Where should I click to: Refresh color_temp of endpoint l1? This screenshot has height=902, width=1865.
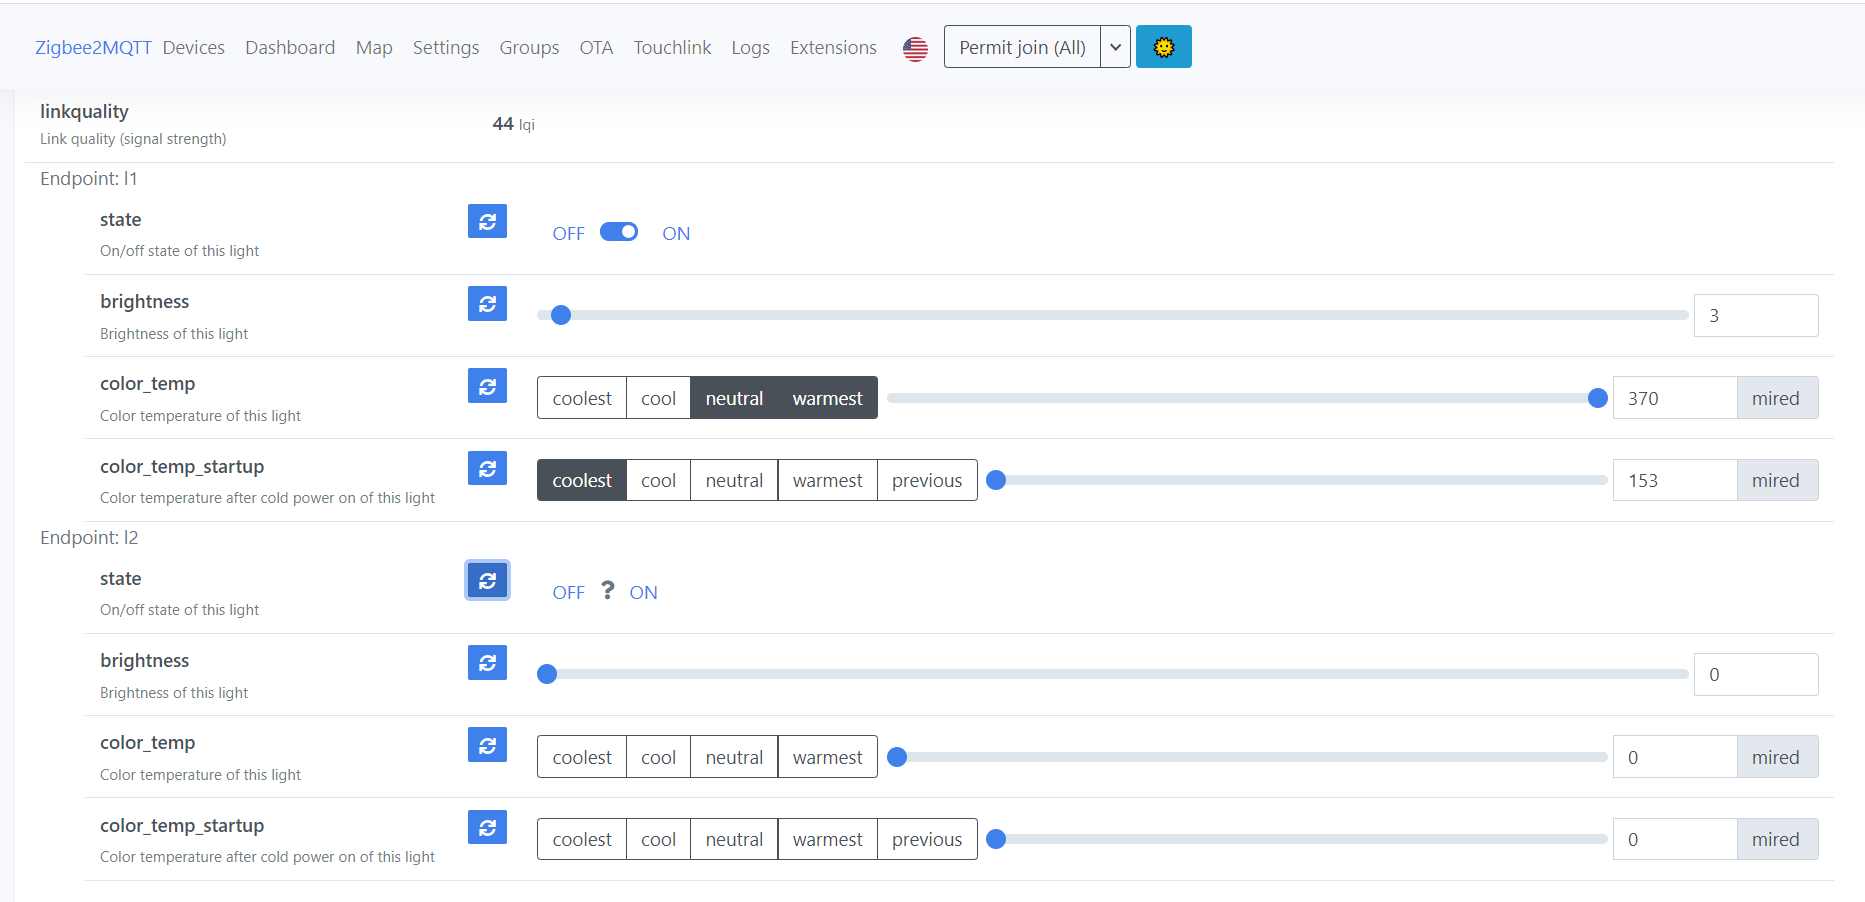tap(487, 385)
